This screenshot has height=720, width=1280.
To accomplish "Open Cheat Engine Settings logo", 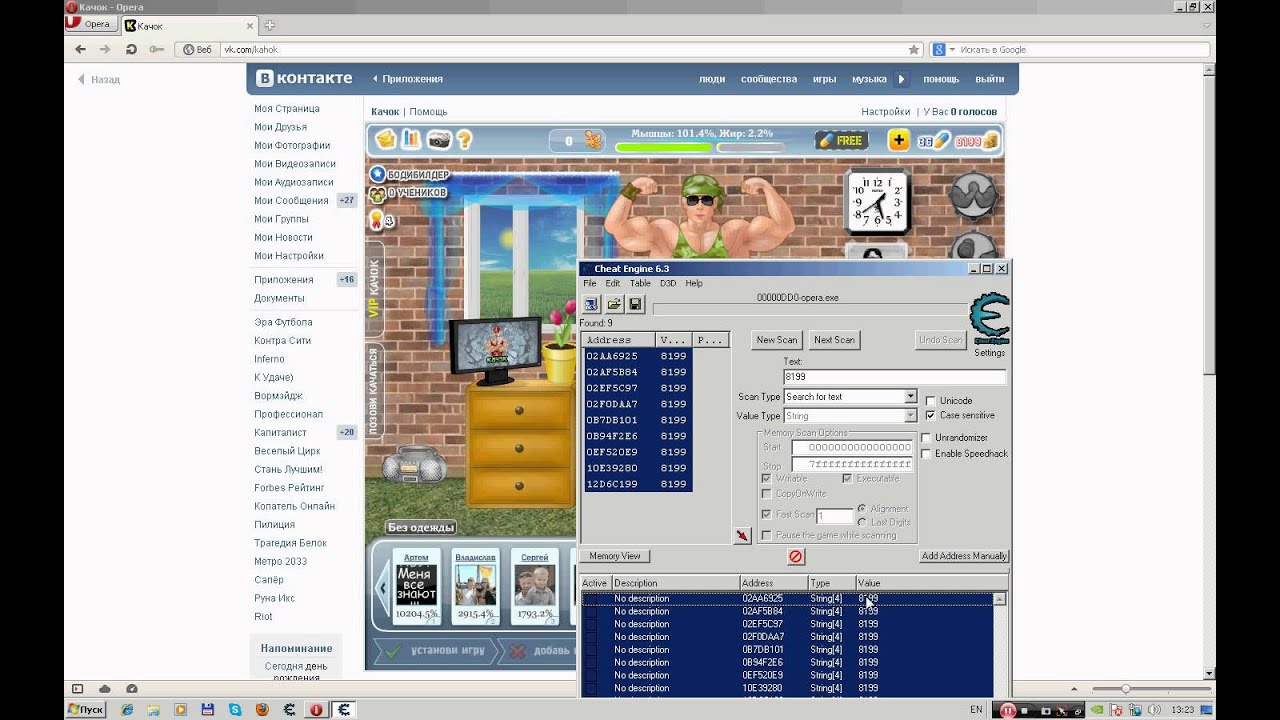I will pyautogui.click(x=990, y=320).
